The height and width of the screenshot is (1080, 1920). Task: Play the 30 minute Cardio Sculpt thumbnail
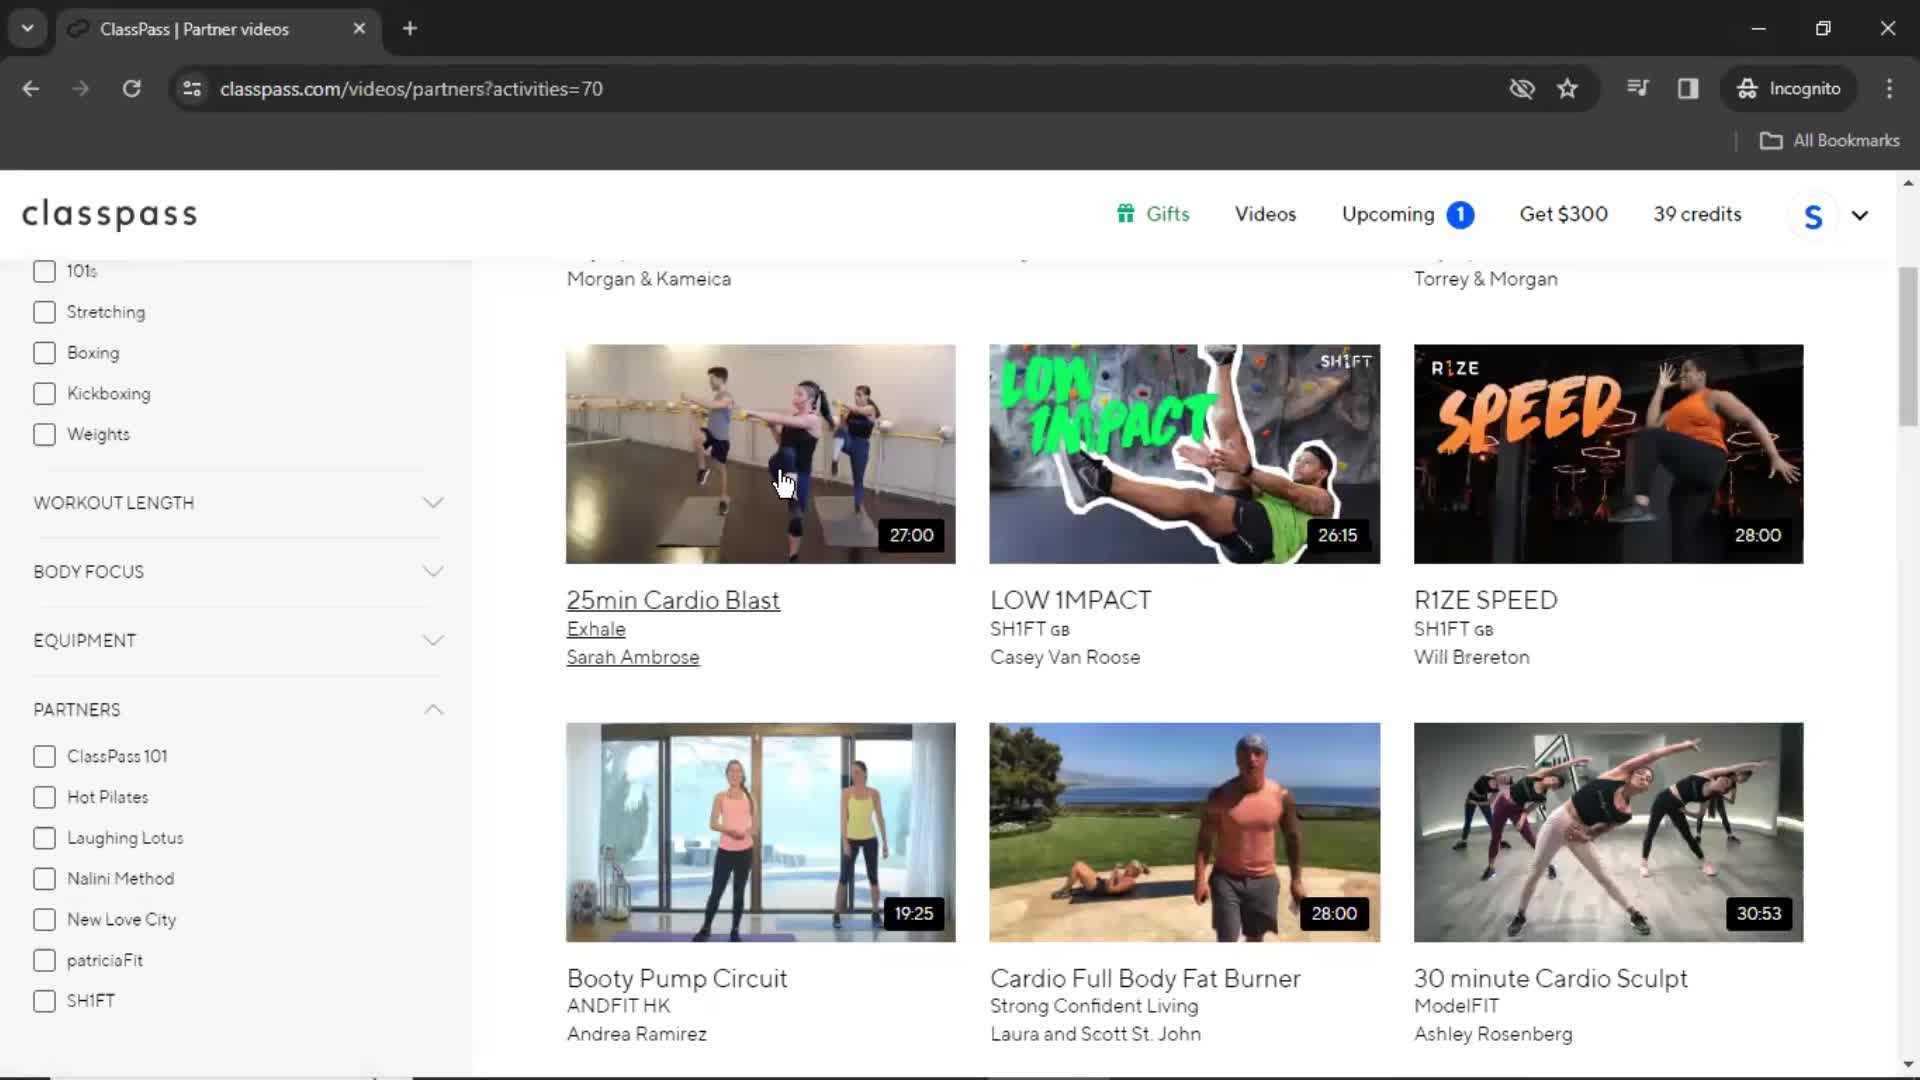pyautogui.click(x=1609, y=832)
